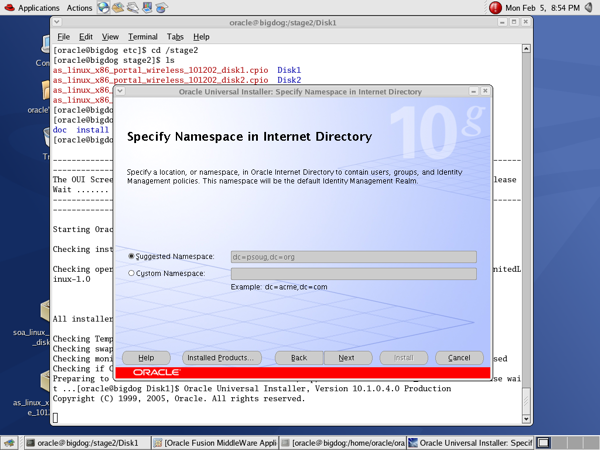Screen dimensions: 600x450
Task: Click the volume speaker icon
Action: tap(589, 7)
